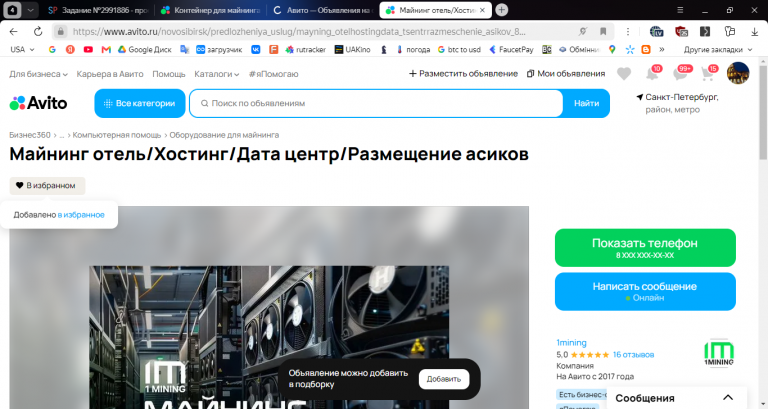
Task: Open the Помощь link
Action: pos(168,74)
